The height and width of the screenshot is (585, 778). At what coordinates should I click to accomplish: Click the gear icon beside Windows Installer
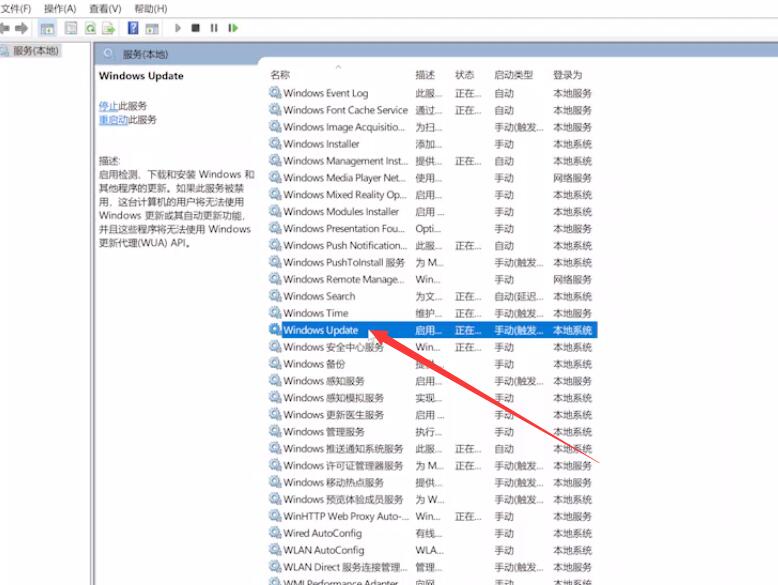[275, 143]
